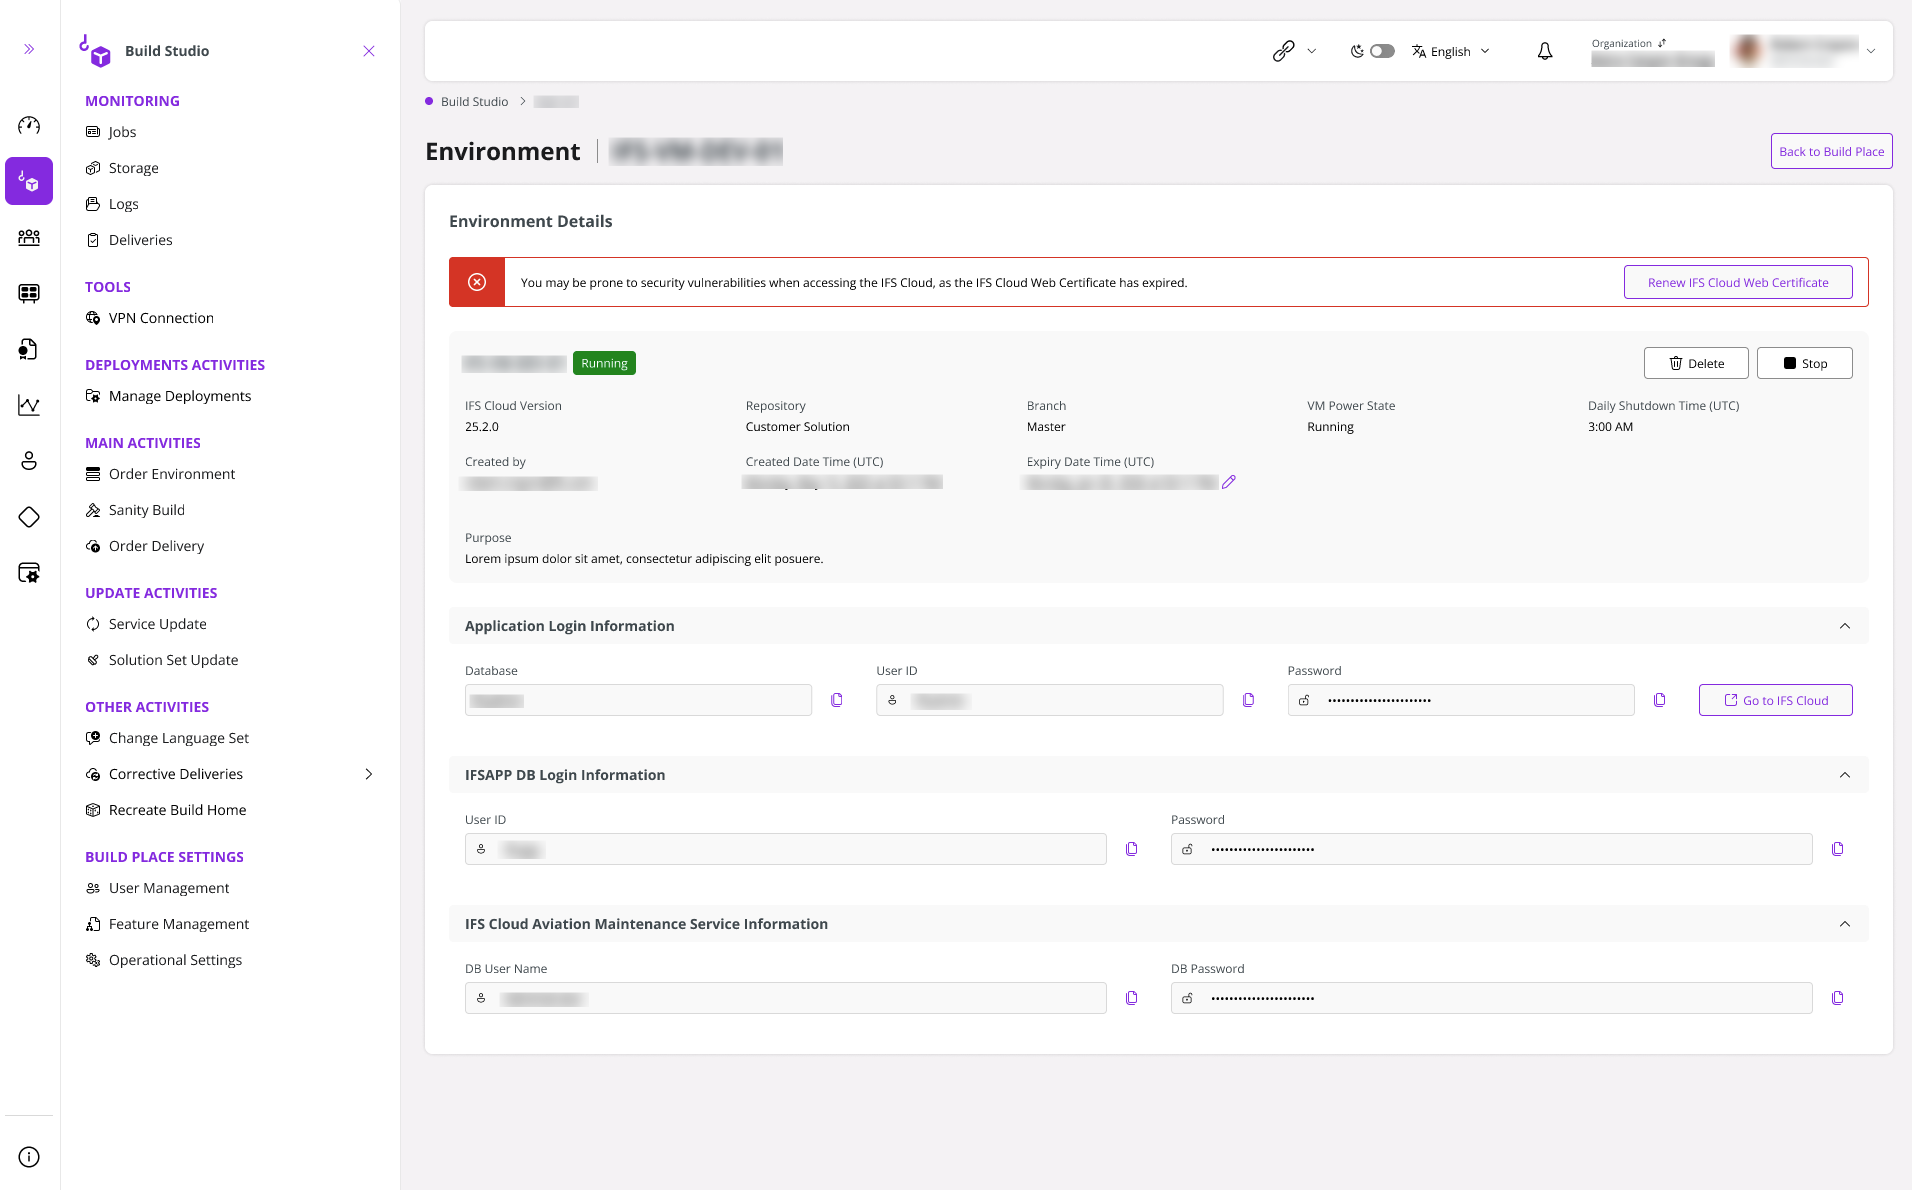Open Solution Set Update
The width and height of the screenshot is (1912, 1190).
[x=173, y=660]
